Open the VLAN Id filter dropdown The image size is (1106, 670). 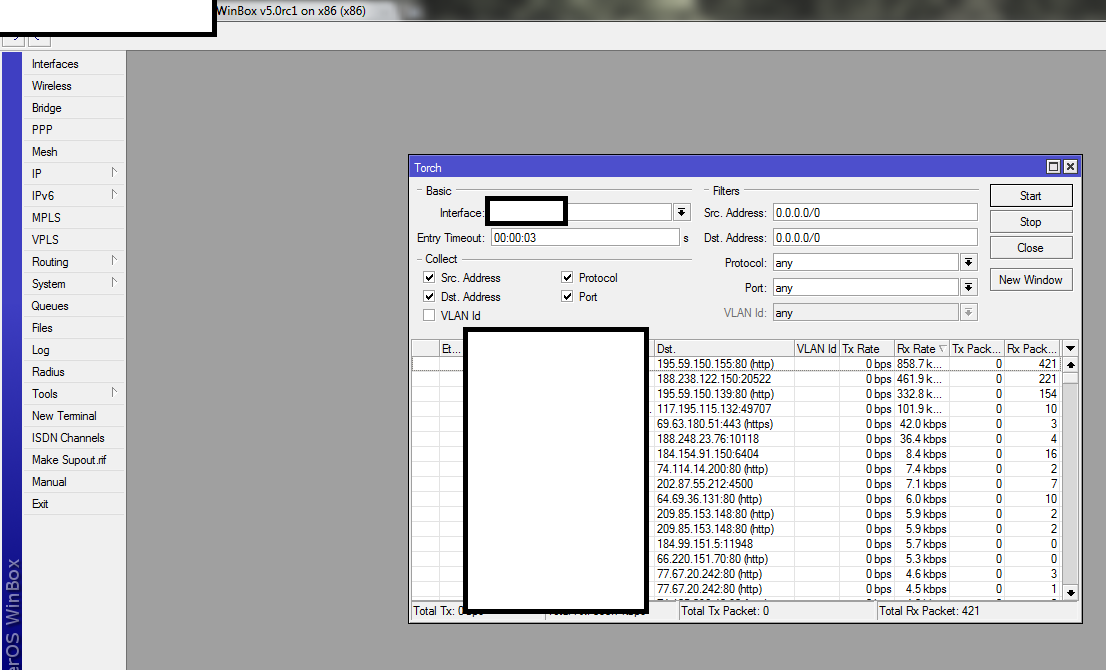pyautogui.click(x=968, y=312)
